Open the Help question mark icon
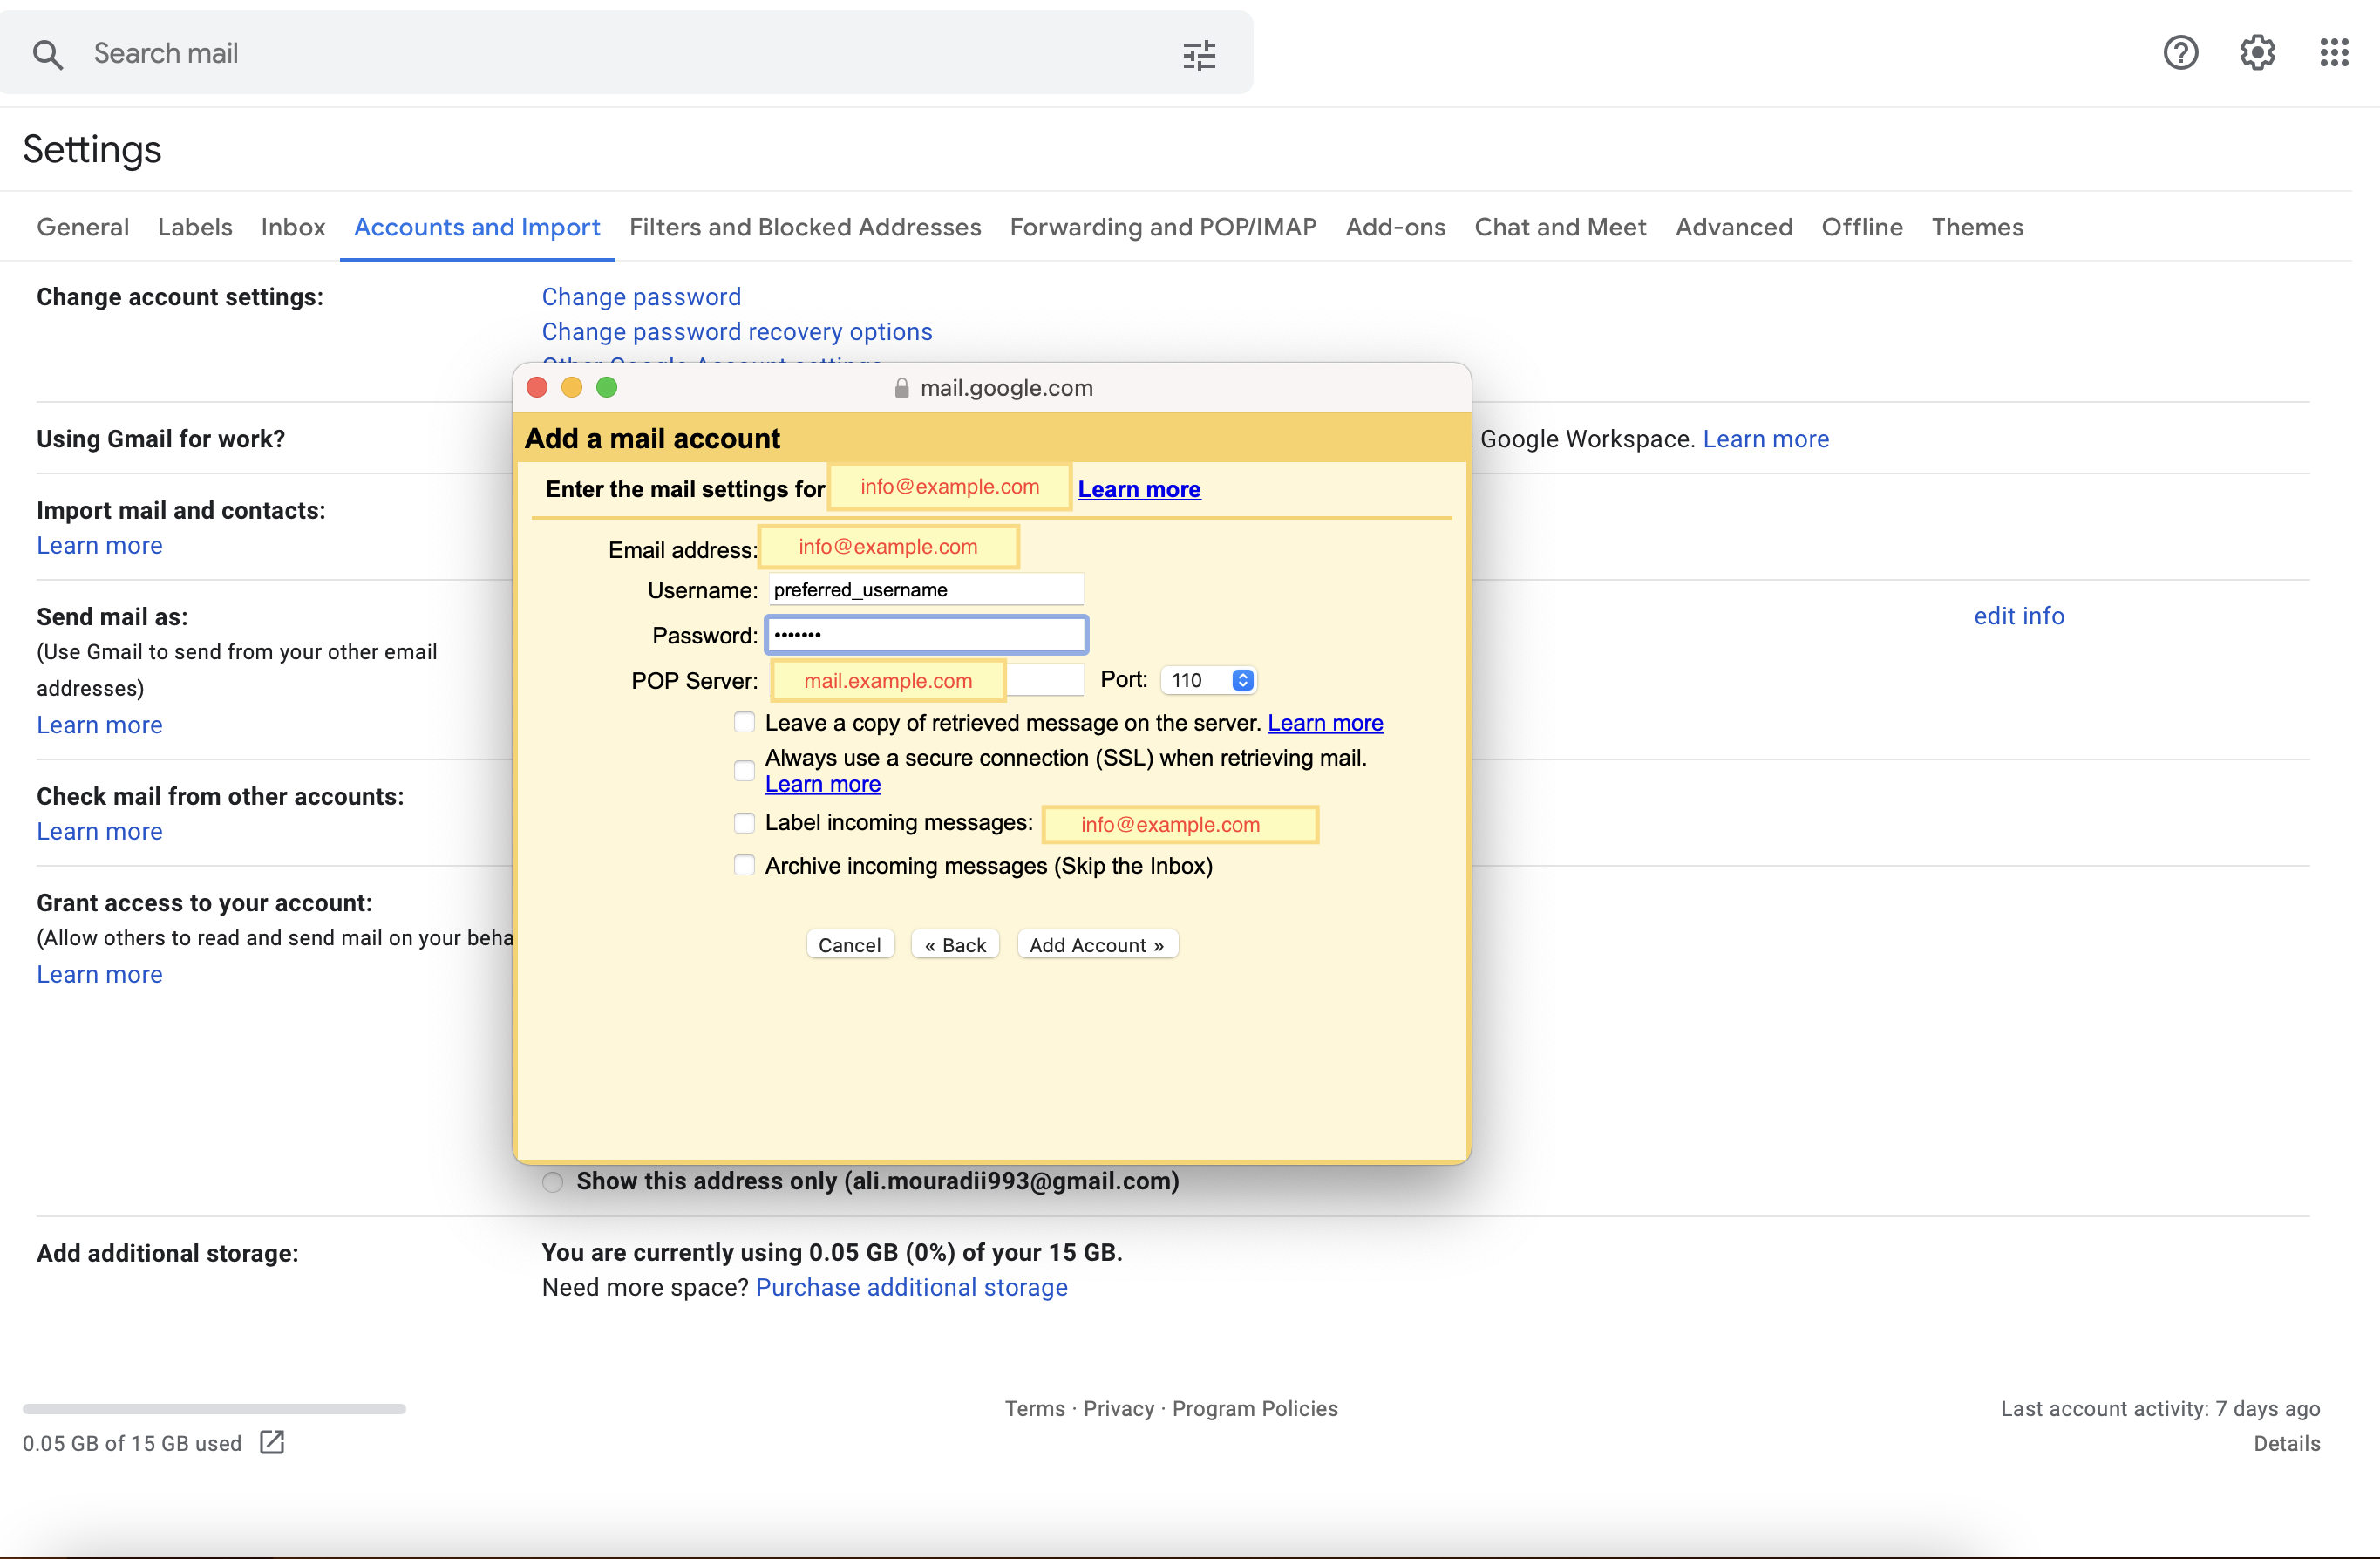The image size is (2380, 1559). coord(2180,53)
